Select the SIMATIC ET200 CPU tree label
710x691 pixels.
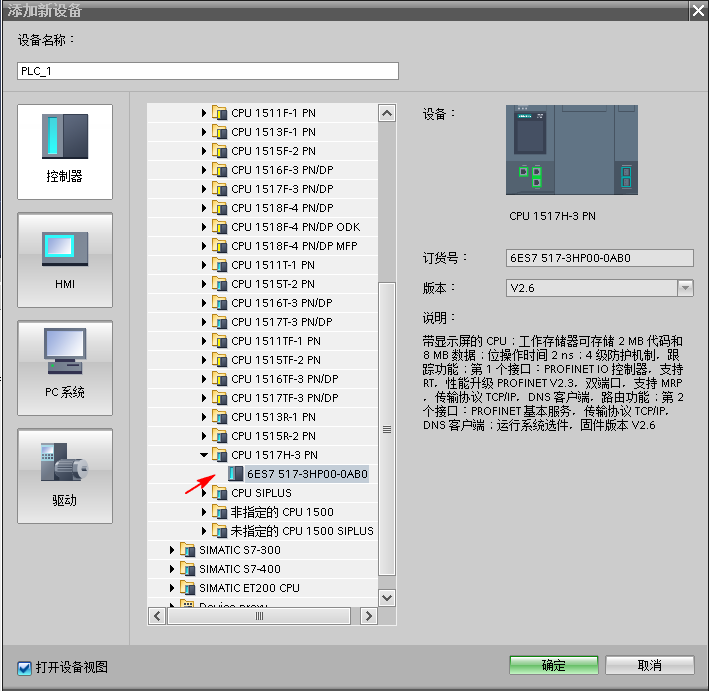pos(249,588)
